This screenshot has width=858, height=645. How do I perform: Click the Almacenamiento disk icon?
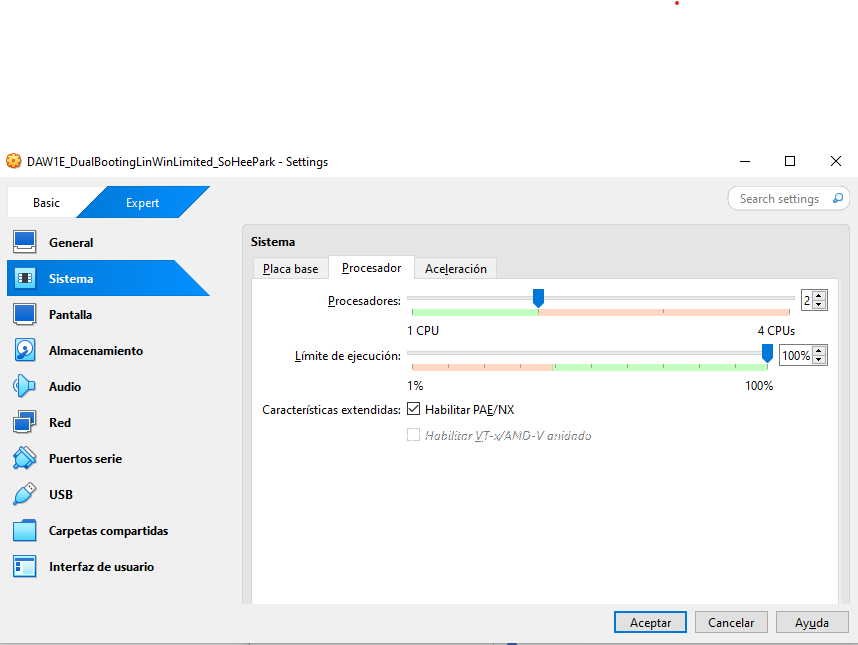(25, 350)
